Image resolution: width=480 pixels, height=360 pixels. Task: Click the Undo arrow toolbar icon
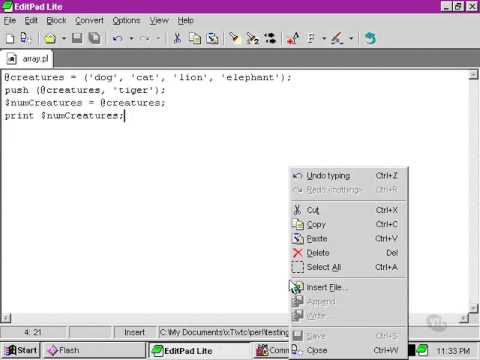(117, 39)
